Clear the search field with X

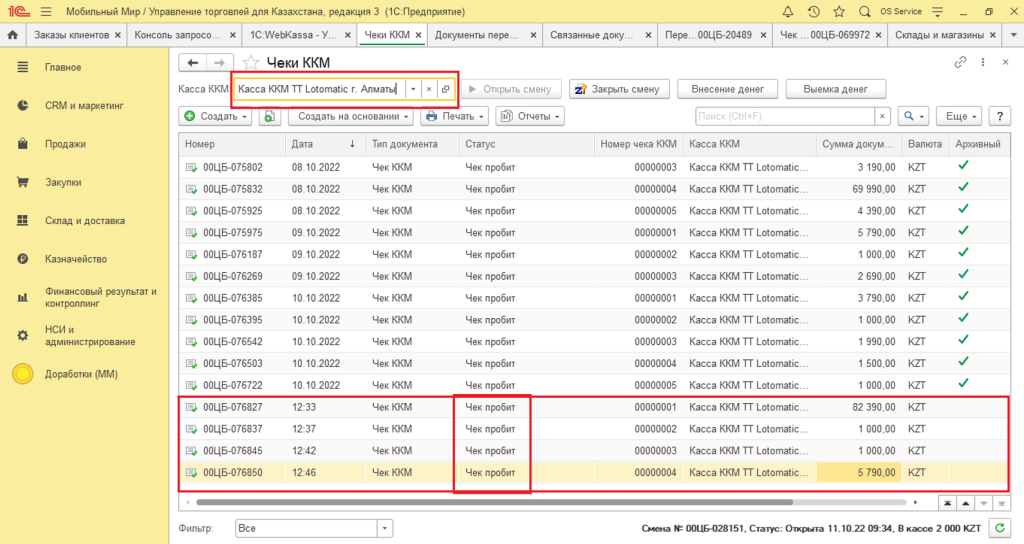click(x=882, y=116)
